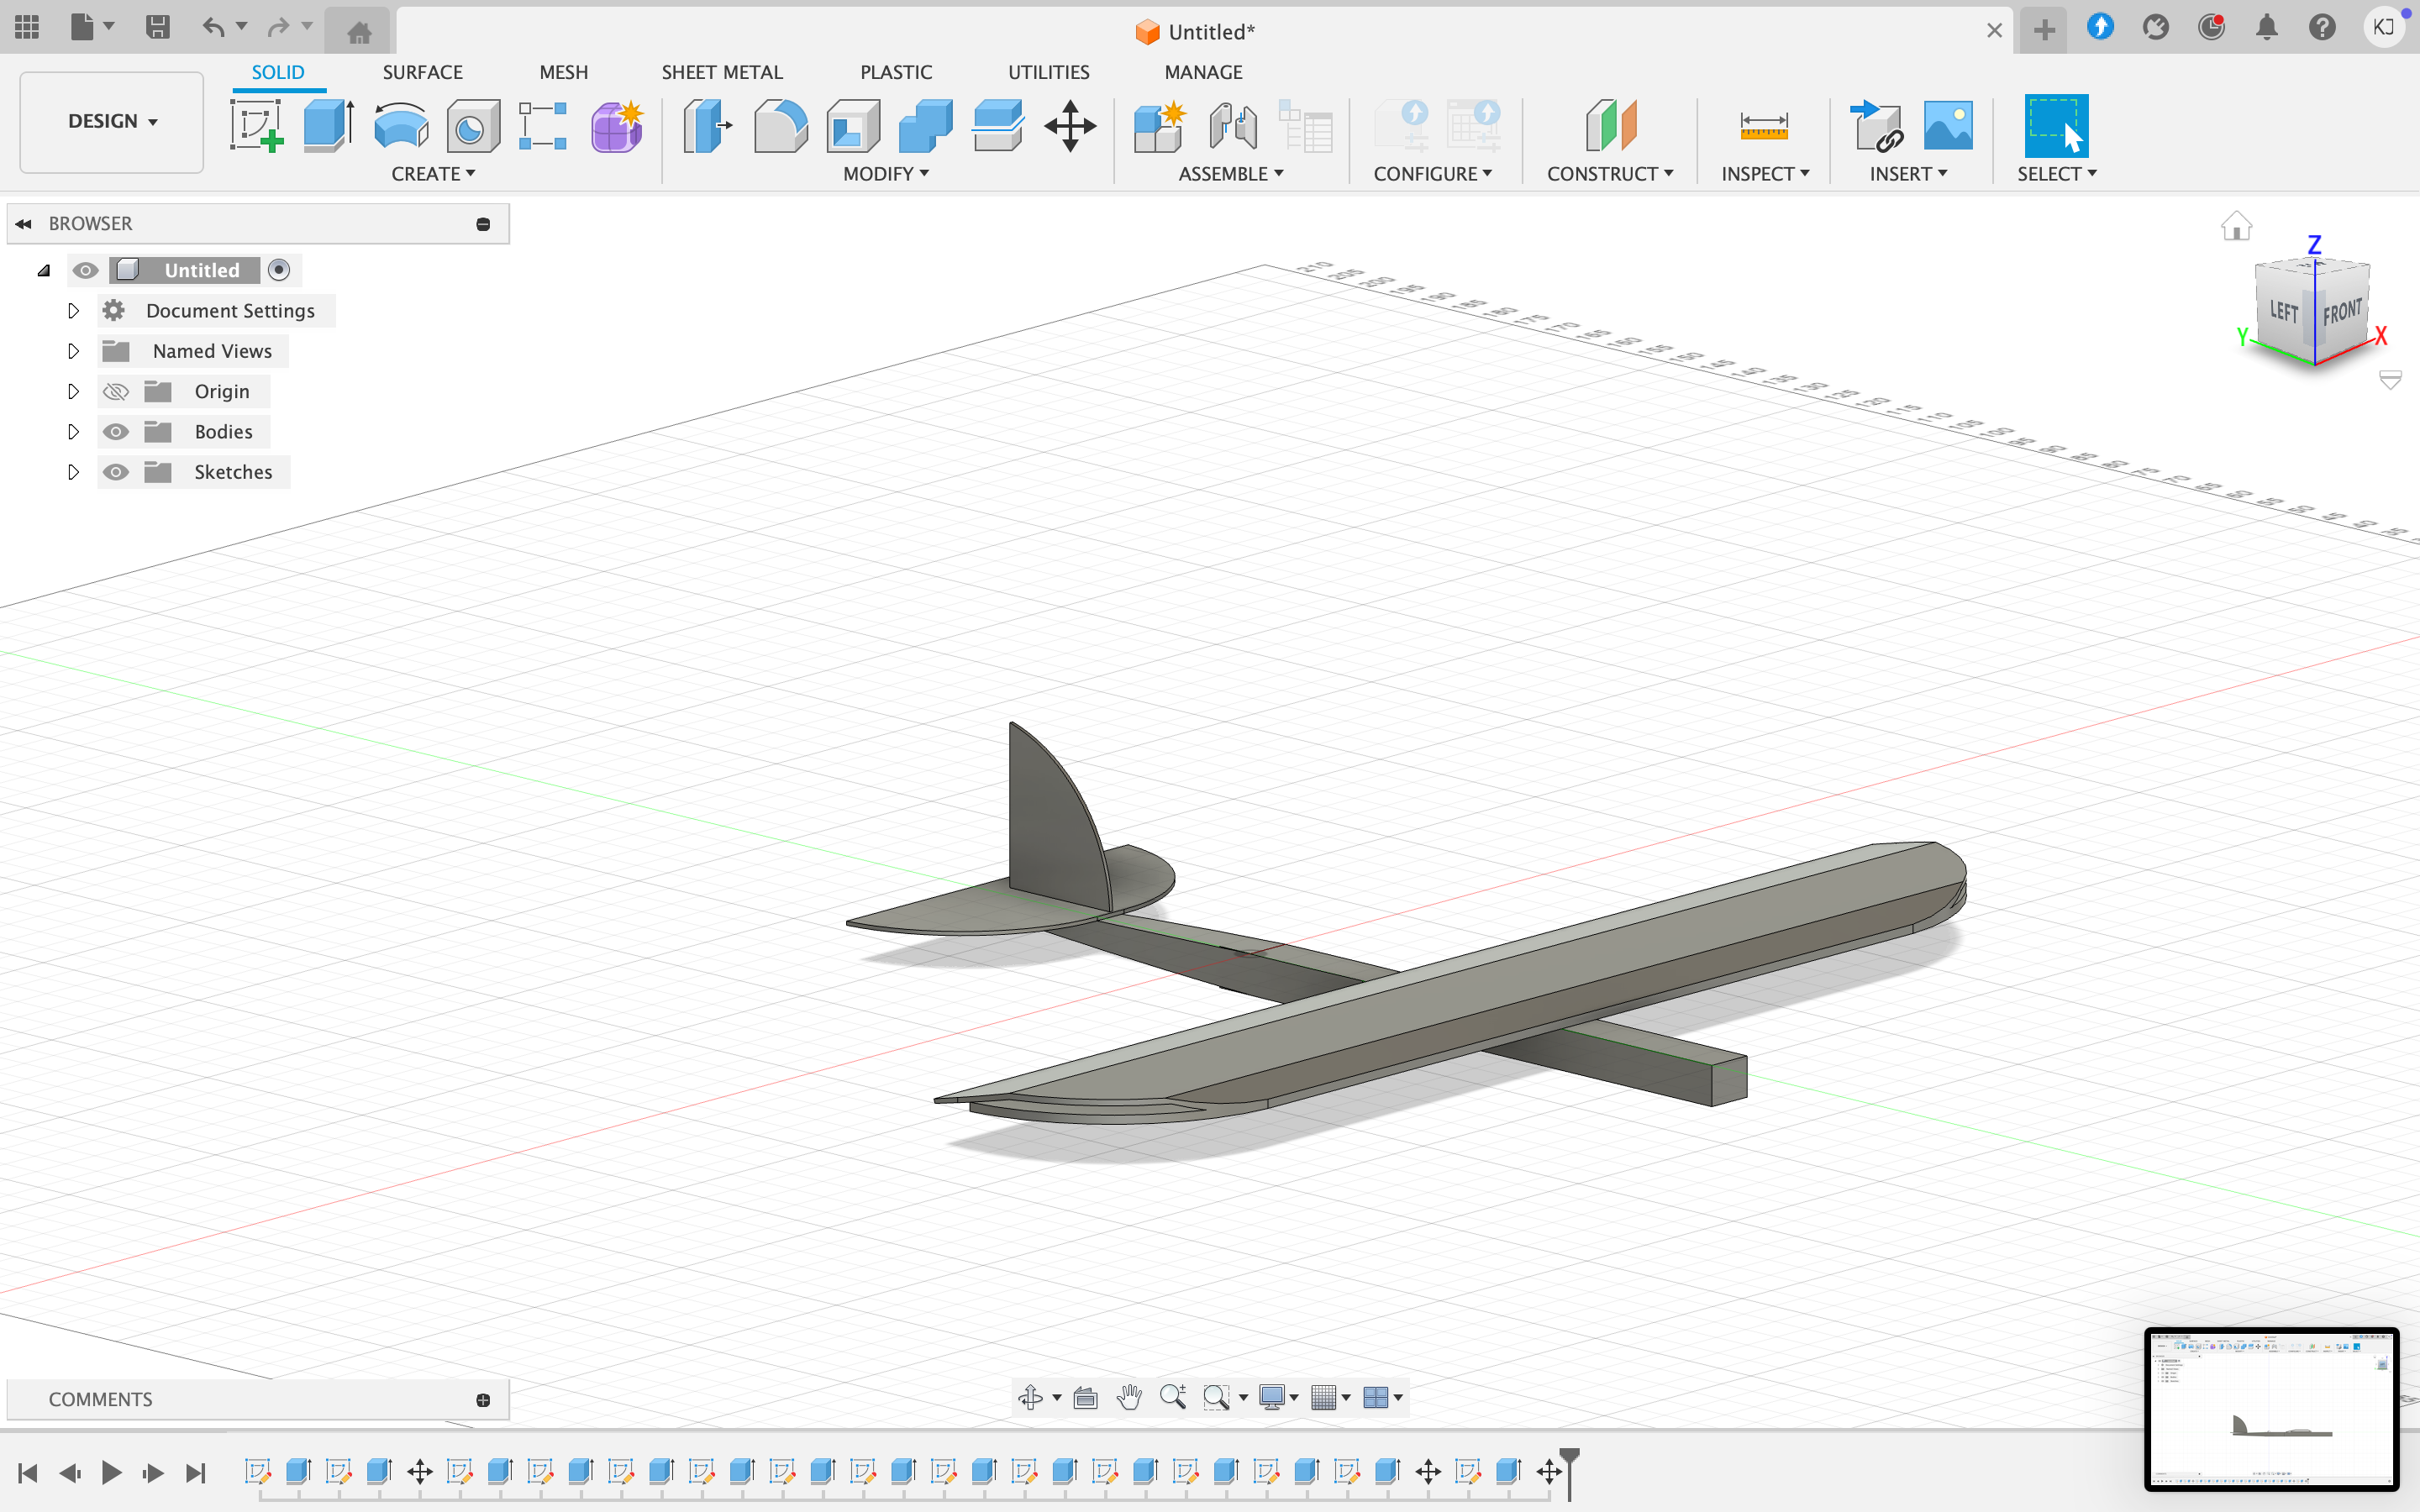Expand the Origin folder node
The height and width of the screenshot is (1512, 2420).
pyautogui.click(x=73, y=391)
